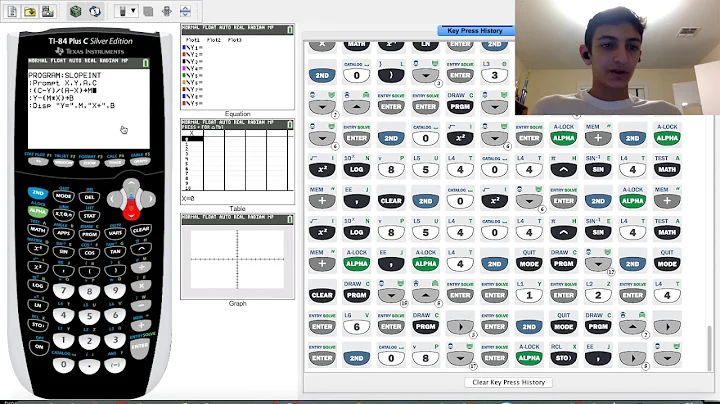Toggle the blue key press history view icon

(95, 11)
